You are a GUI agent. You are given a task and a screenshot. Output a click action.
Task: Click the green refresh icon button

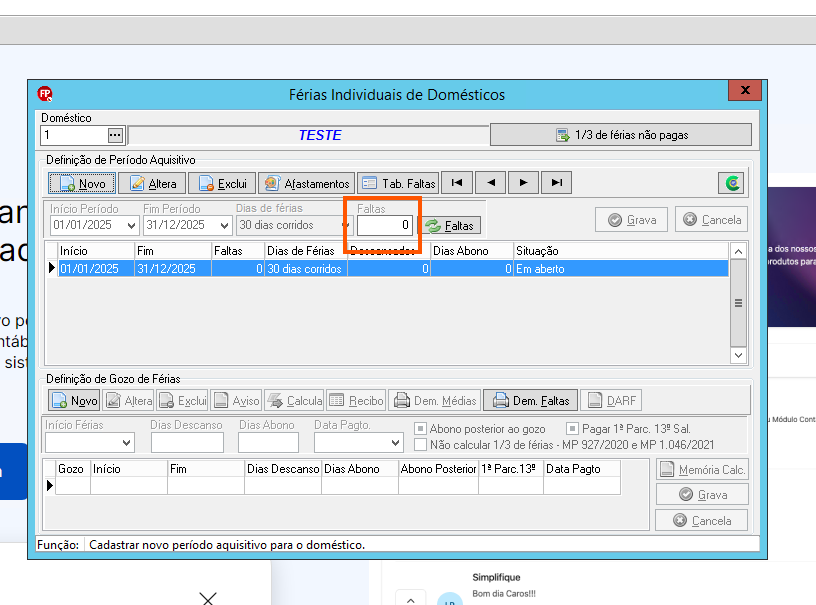(732, 183)
